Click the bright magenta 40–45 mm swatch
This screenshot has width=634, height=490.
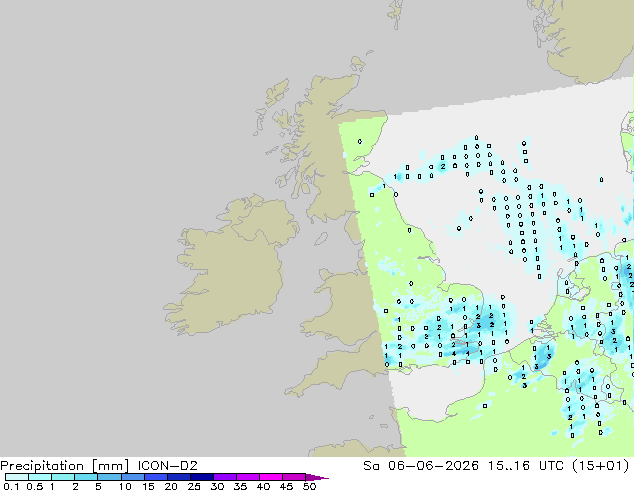coord(271,477)
